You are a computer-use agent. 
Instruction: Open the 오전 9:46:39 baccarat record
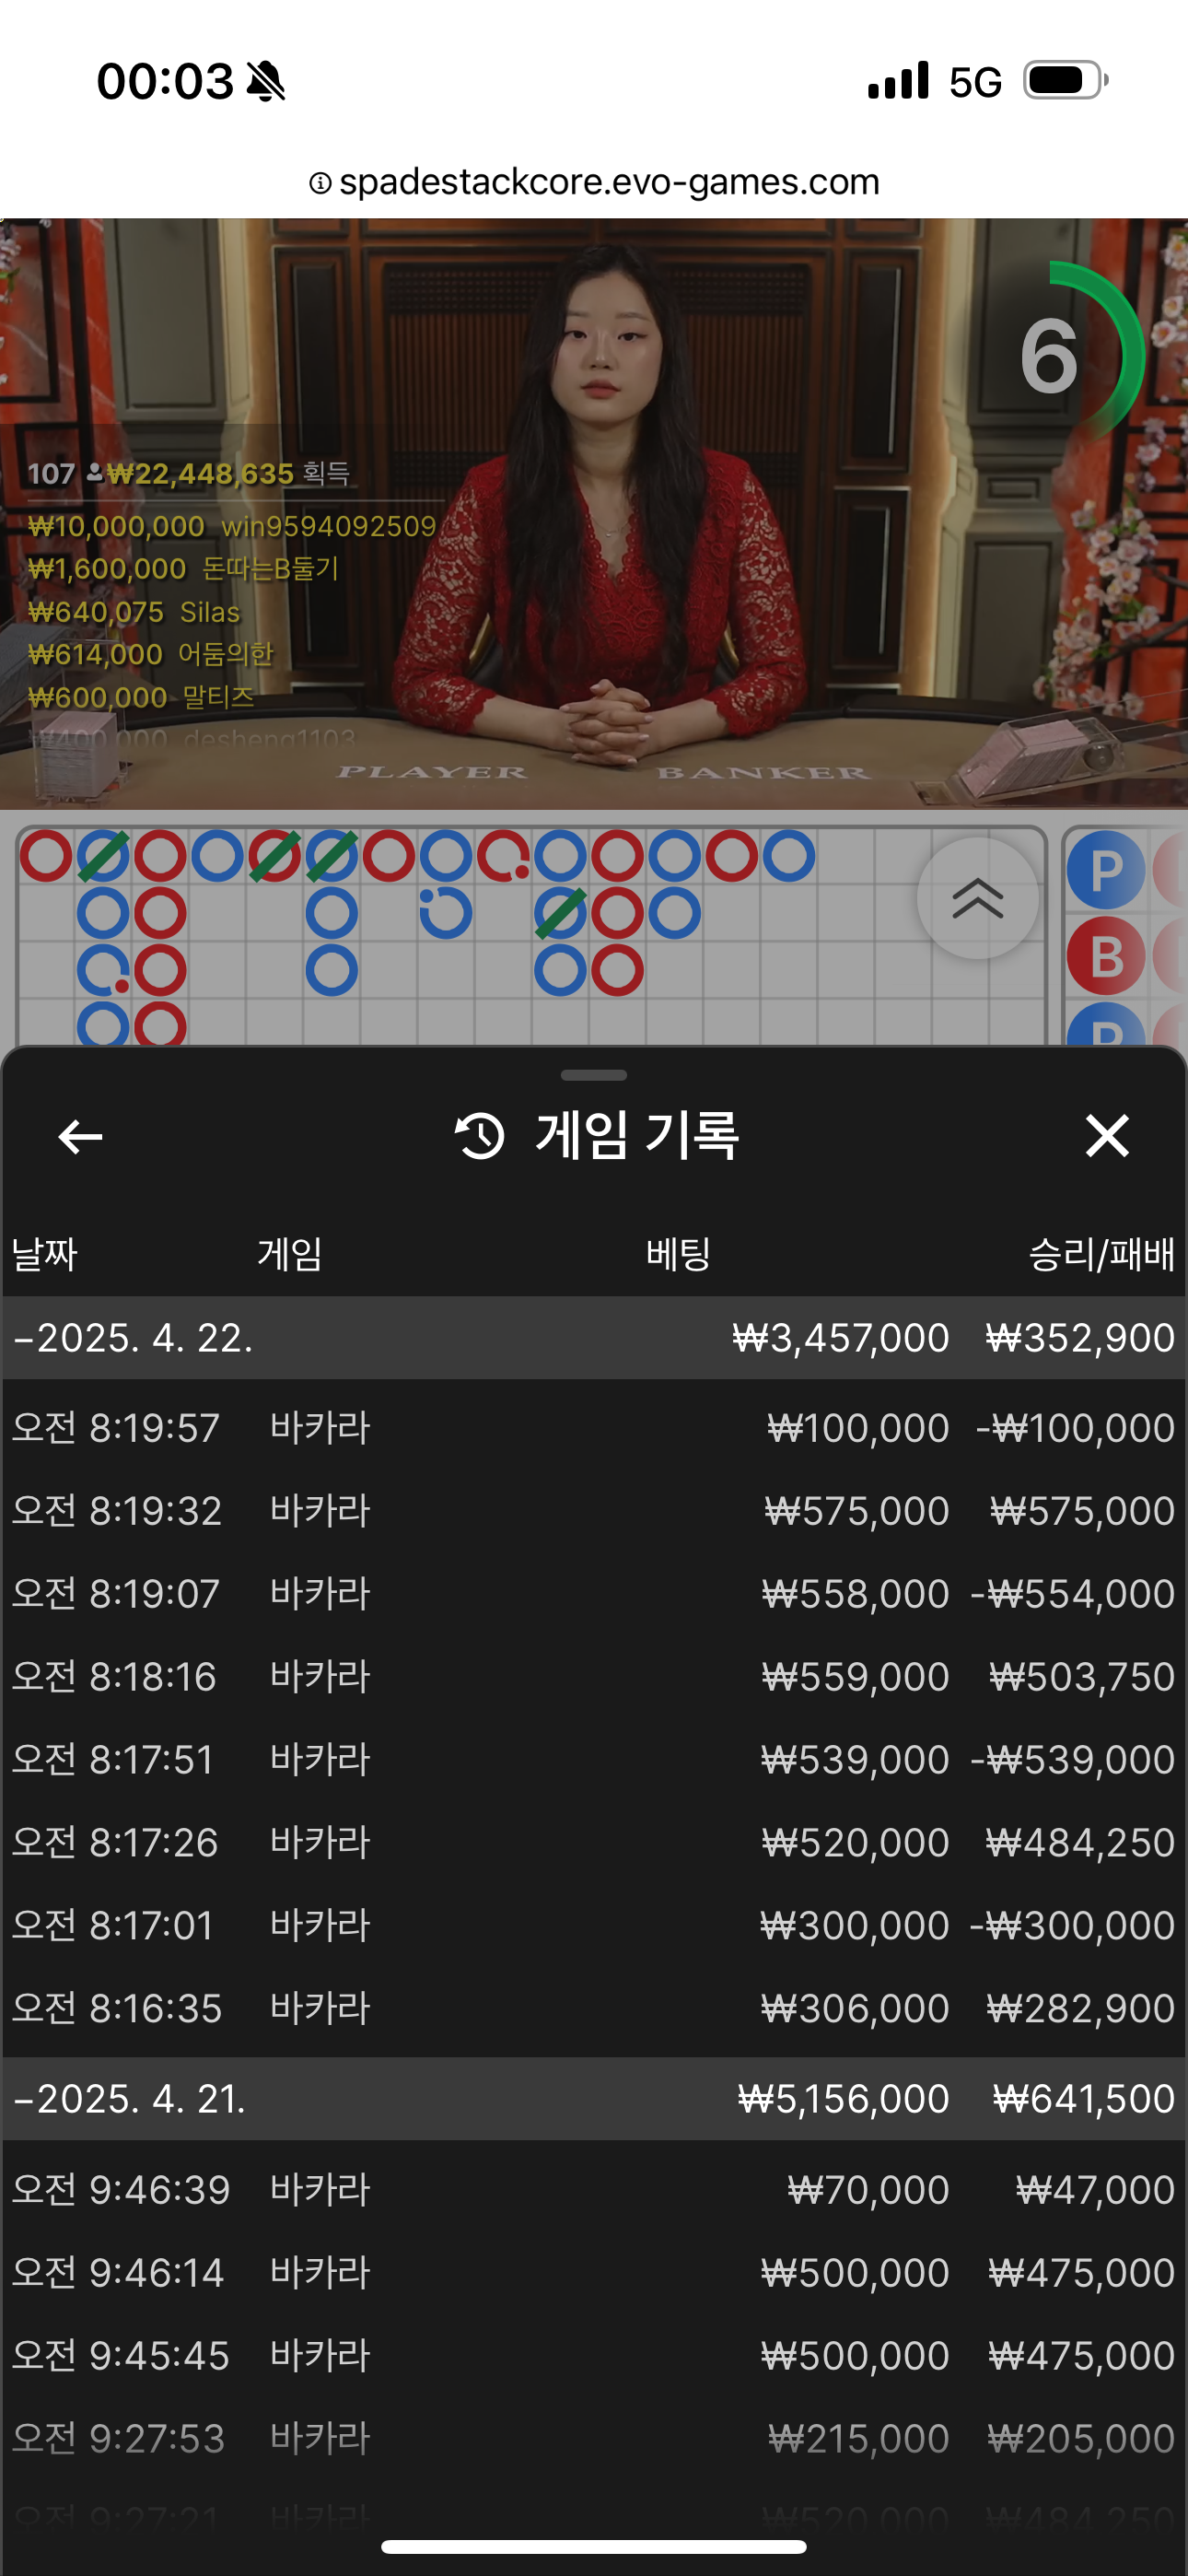pos(594,2189)
